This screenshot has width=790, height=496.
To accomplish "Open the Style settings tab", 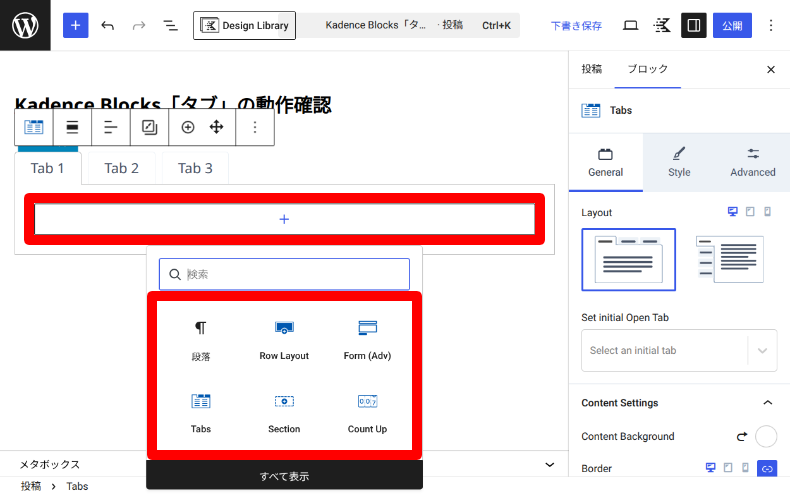I will (679, 162).
